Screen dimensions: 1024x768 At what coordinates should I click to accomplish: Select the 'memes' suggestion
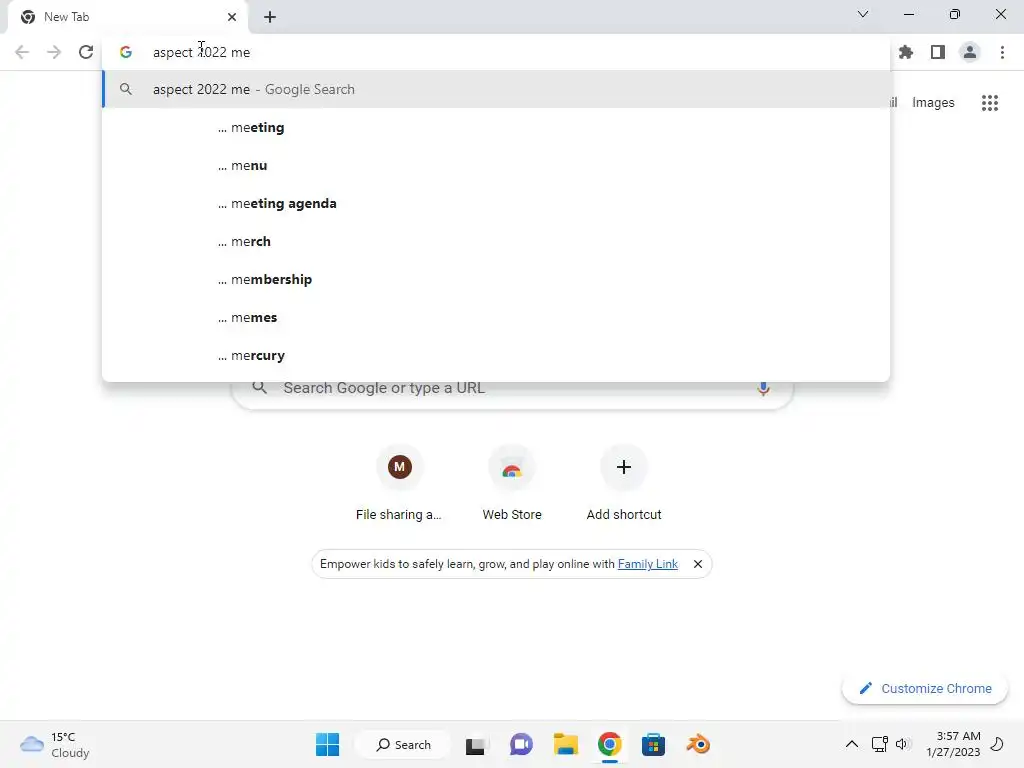tap(496, 317)
